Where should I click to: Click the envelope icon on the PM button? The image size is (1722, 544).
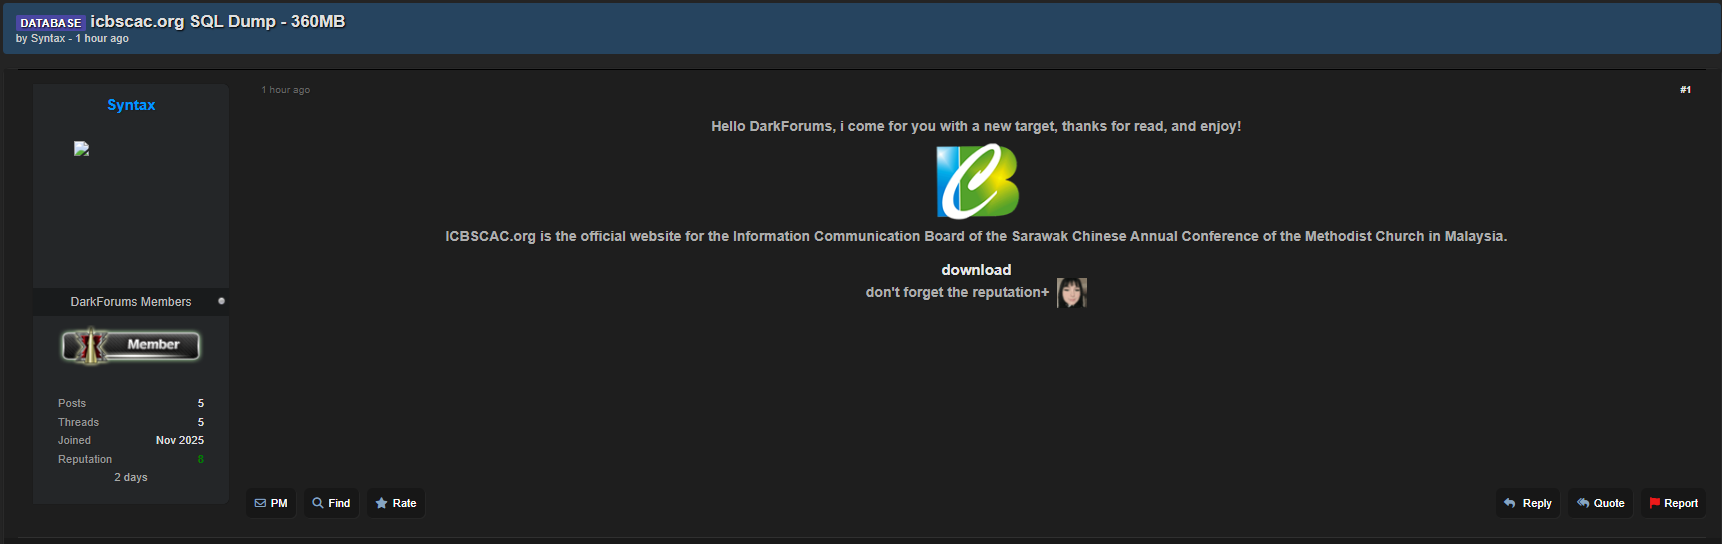coord(260,503)
